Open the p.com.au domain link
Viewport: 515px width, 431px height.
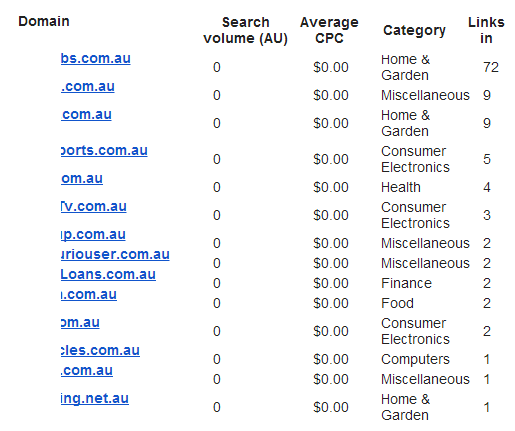93,234
